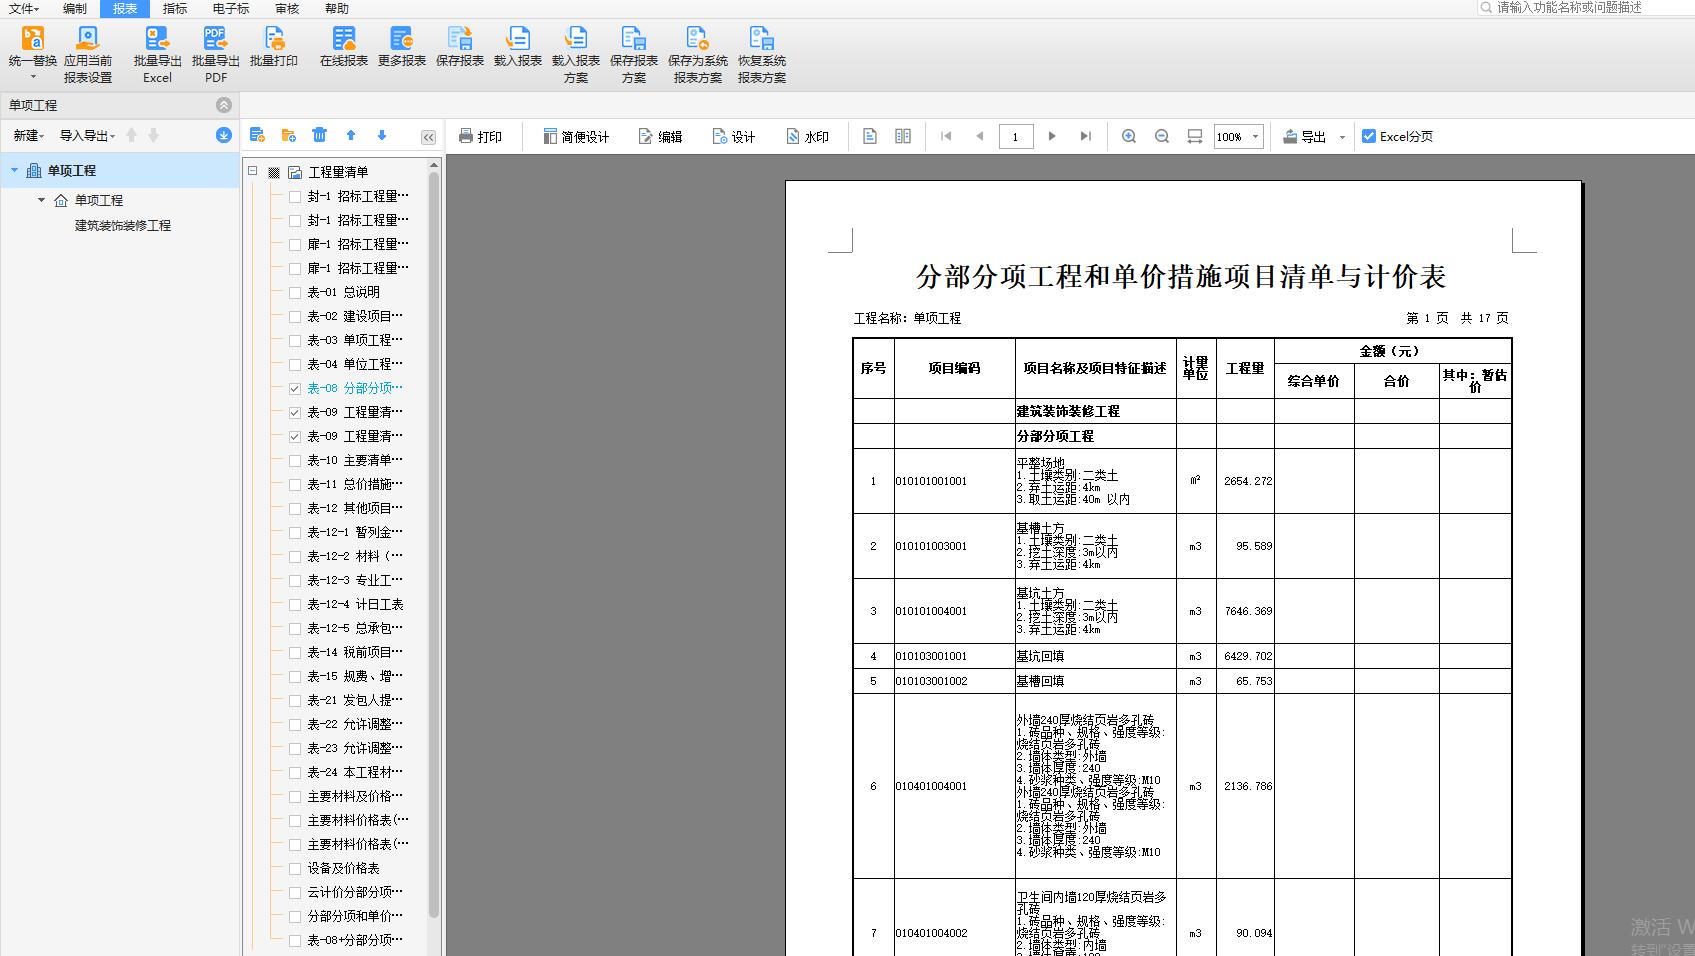Viewport: 1695px width, 956px height.
Task: Click 应用当前报表设置 icon
Action: 88,38
